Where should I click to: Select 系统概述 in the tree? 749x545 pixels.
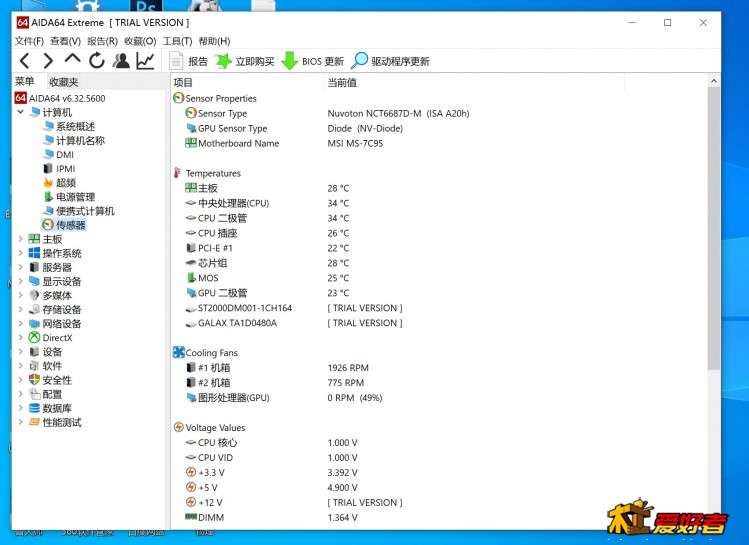69,127
